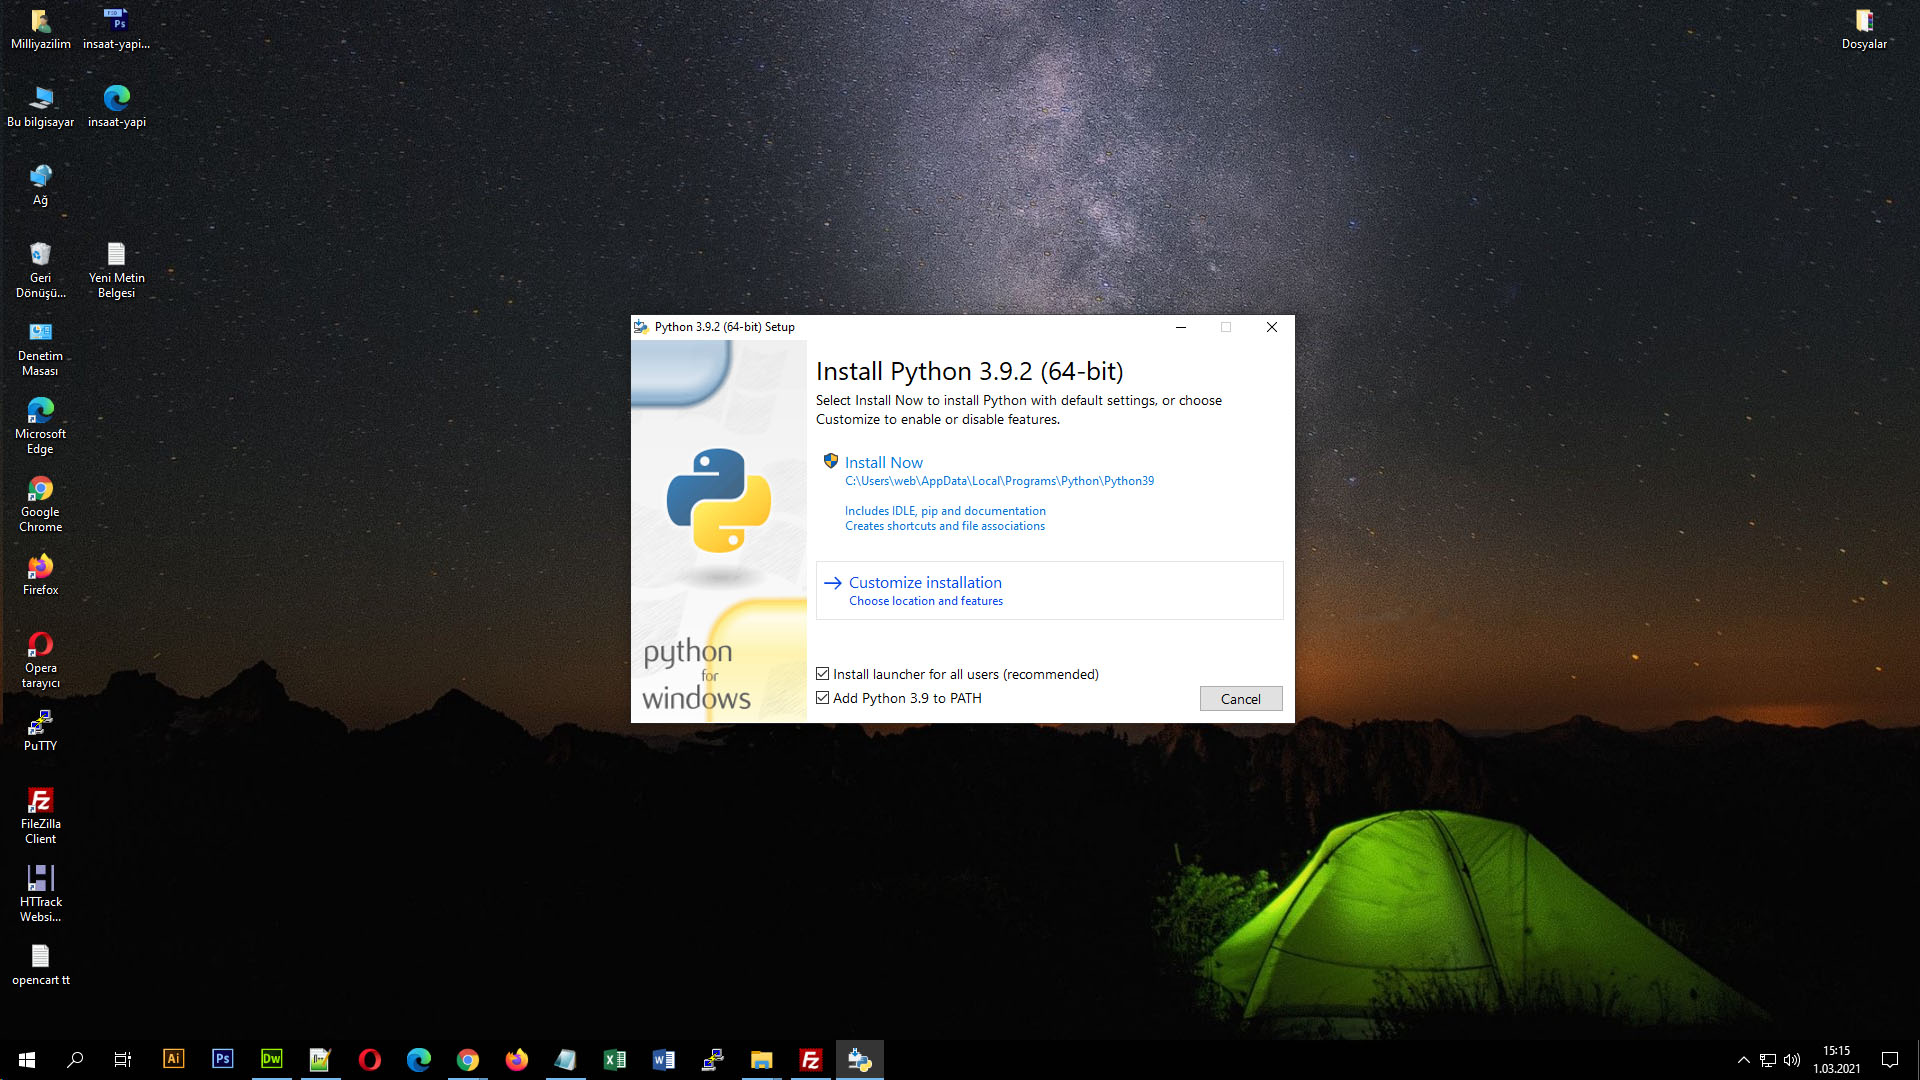The height and width of the screenshot is (1080, 1920).
Task: Click Install Now in Python setup
Action: coord(883,462)
